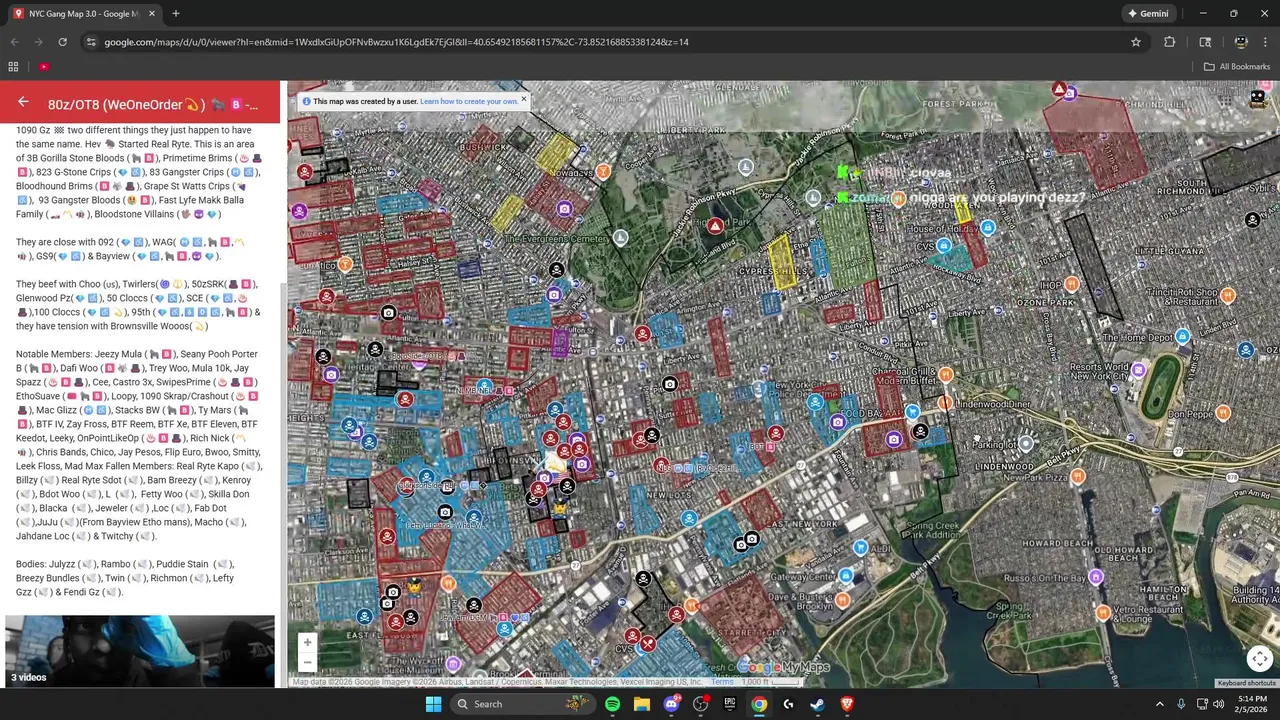The image size is (1280, 720).
Task: Toggle the microphone tray icon
Action: (x=1181, y=704)
